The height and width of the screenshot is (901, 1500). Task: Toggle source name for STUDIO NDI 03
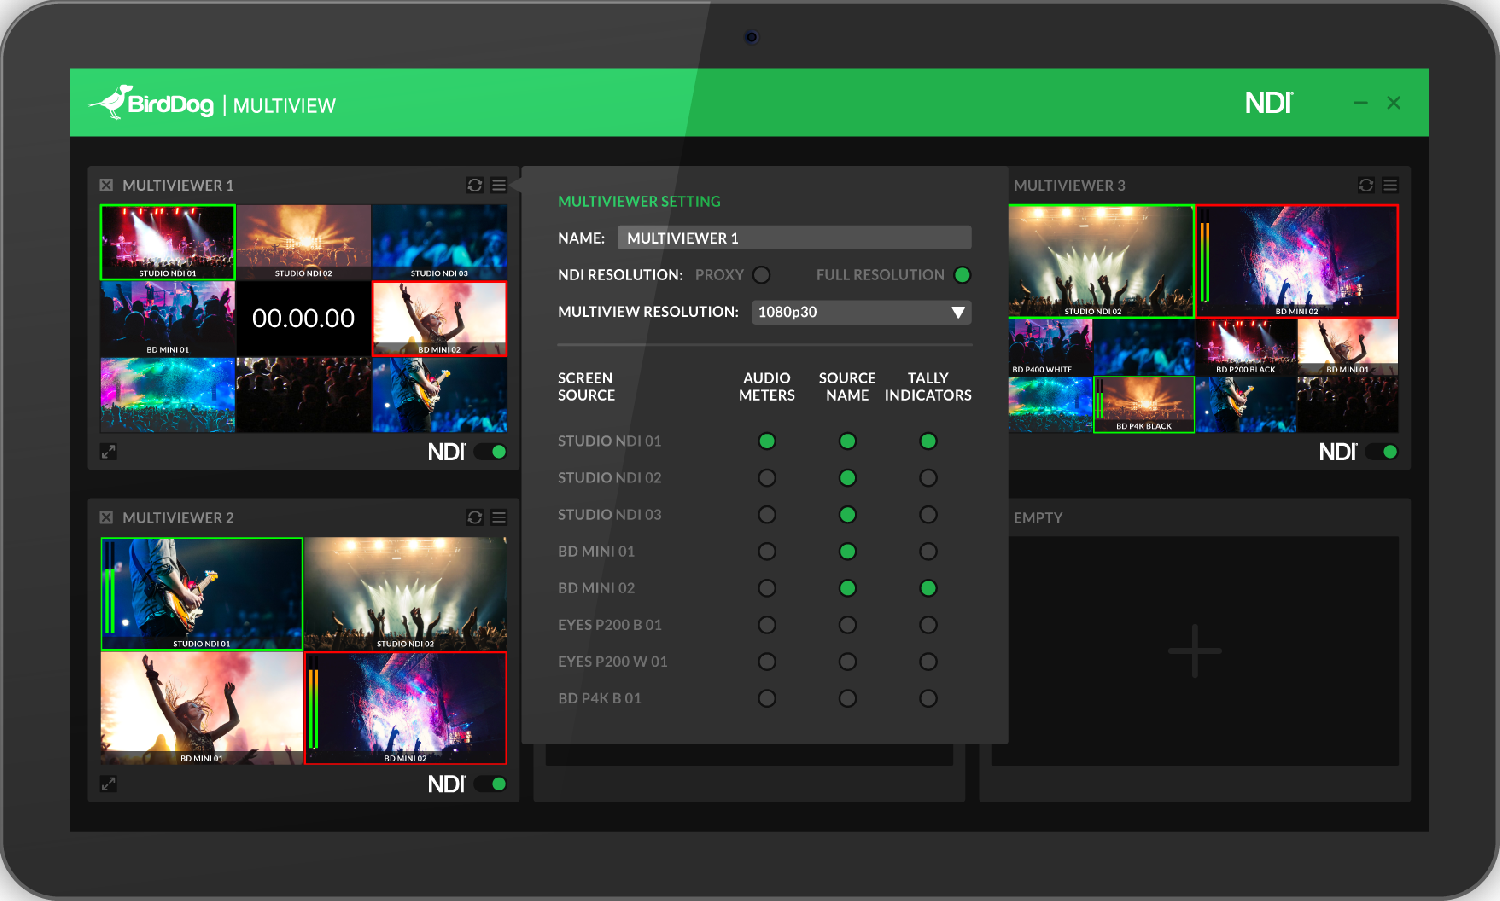(848, 515)
